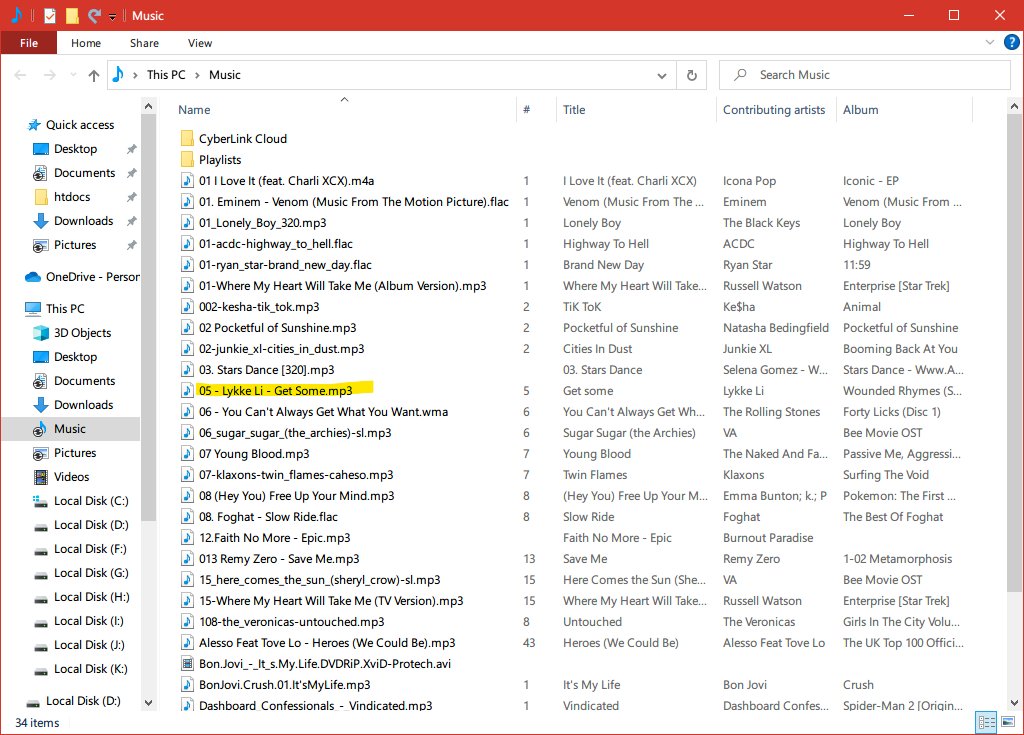Viewport: 1024px width, 735px height.
Task: Open the Recent locations dropdown arrow
Action: tap(72, 75)
